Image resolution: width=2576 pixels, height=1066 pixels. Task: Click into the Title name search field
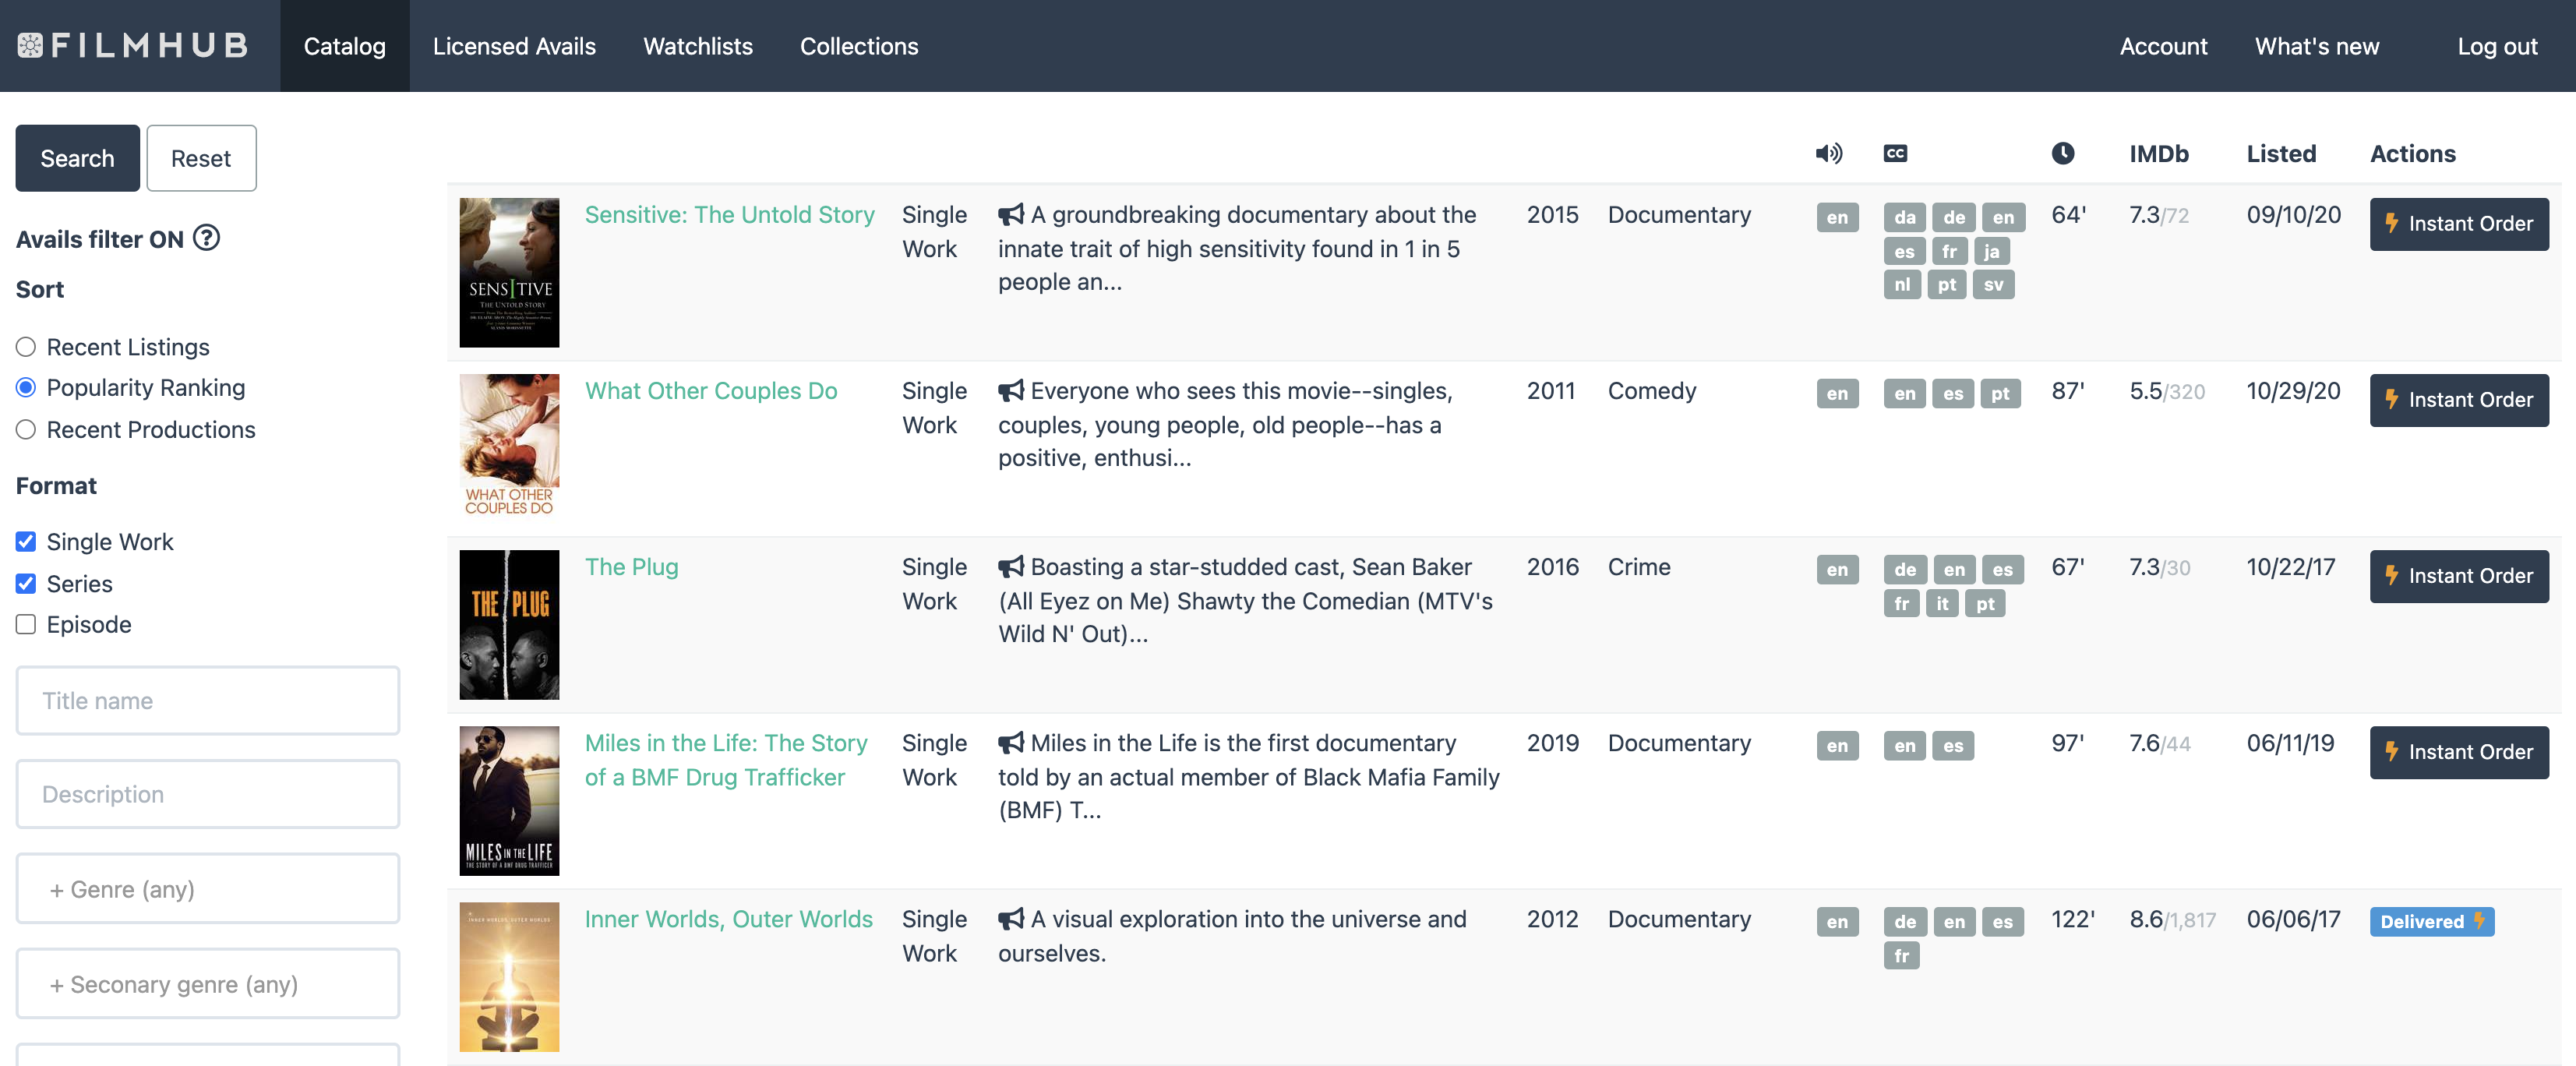click(x=208, y=700)
